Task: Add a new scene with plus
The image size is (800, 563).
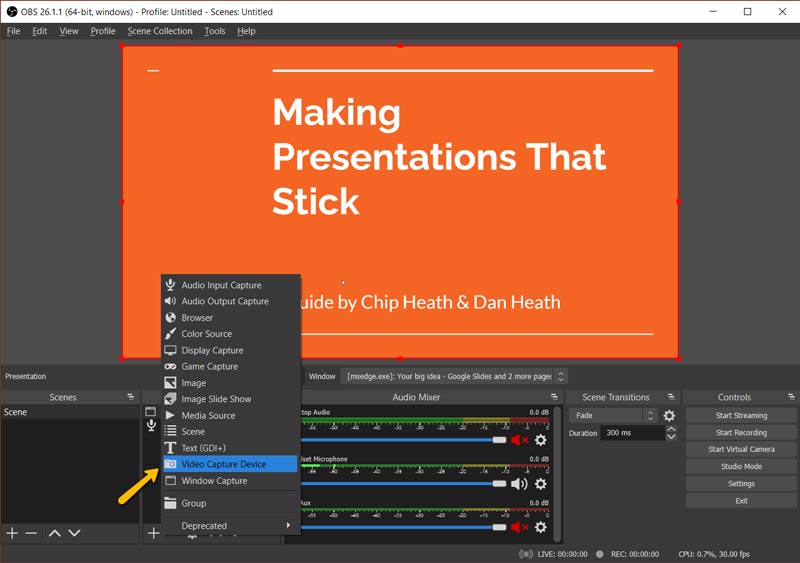Action: [x=12, y=533]
